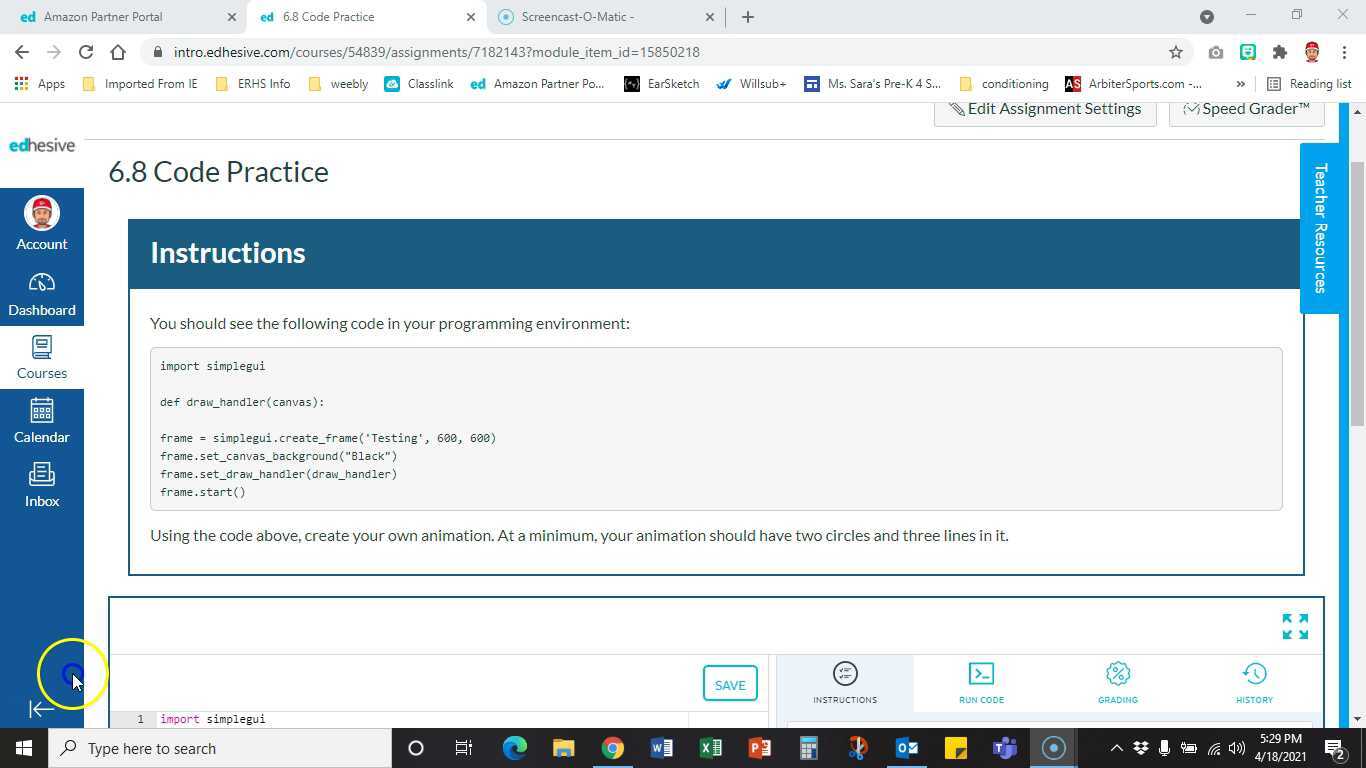Go to the browser home page
This screenshot has height=768, width=1366.
[118, 52]
